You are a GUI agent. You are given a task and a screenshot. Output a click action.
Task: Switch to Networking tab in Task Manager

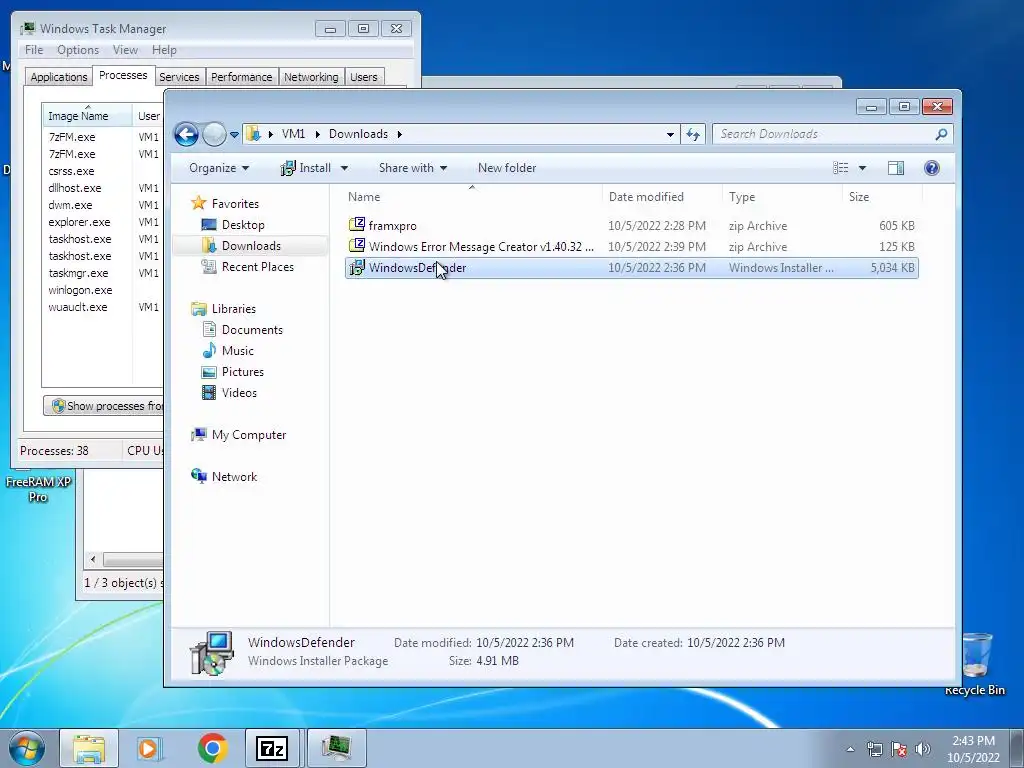(x=311, y=77)
